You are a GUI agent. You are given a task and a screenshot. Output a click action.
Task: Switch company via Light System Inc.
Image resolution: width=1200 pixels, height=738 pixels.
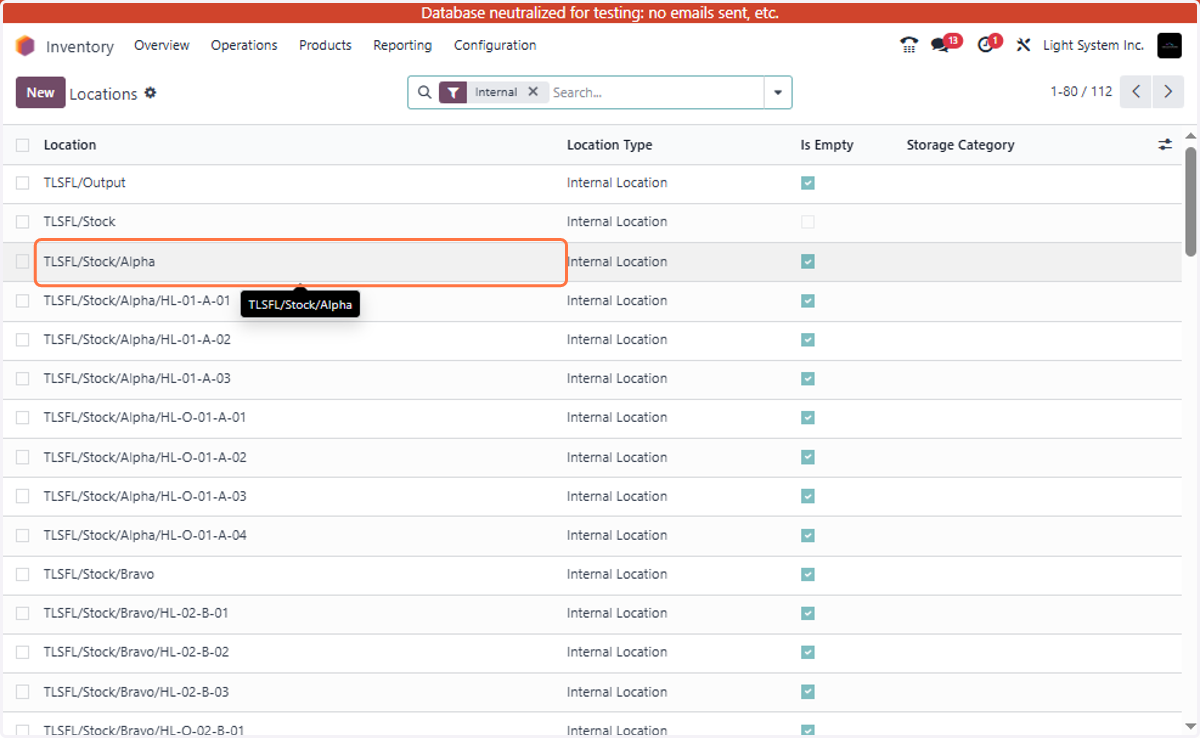1093,45
